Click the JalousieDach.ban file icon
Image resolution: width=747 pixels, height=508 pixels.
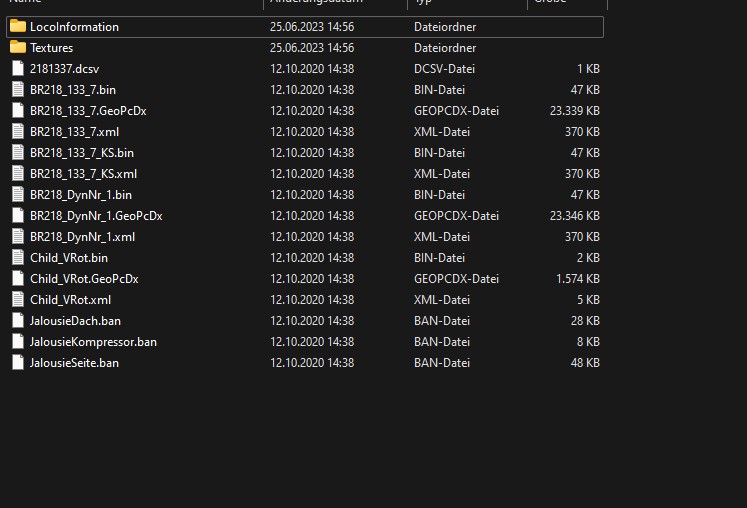click(x=18, y=321)
